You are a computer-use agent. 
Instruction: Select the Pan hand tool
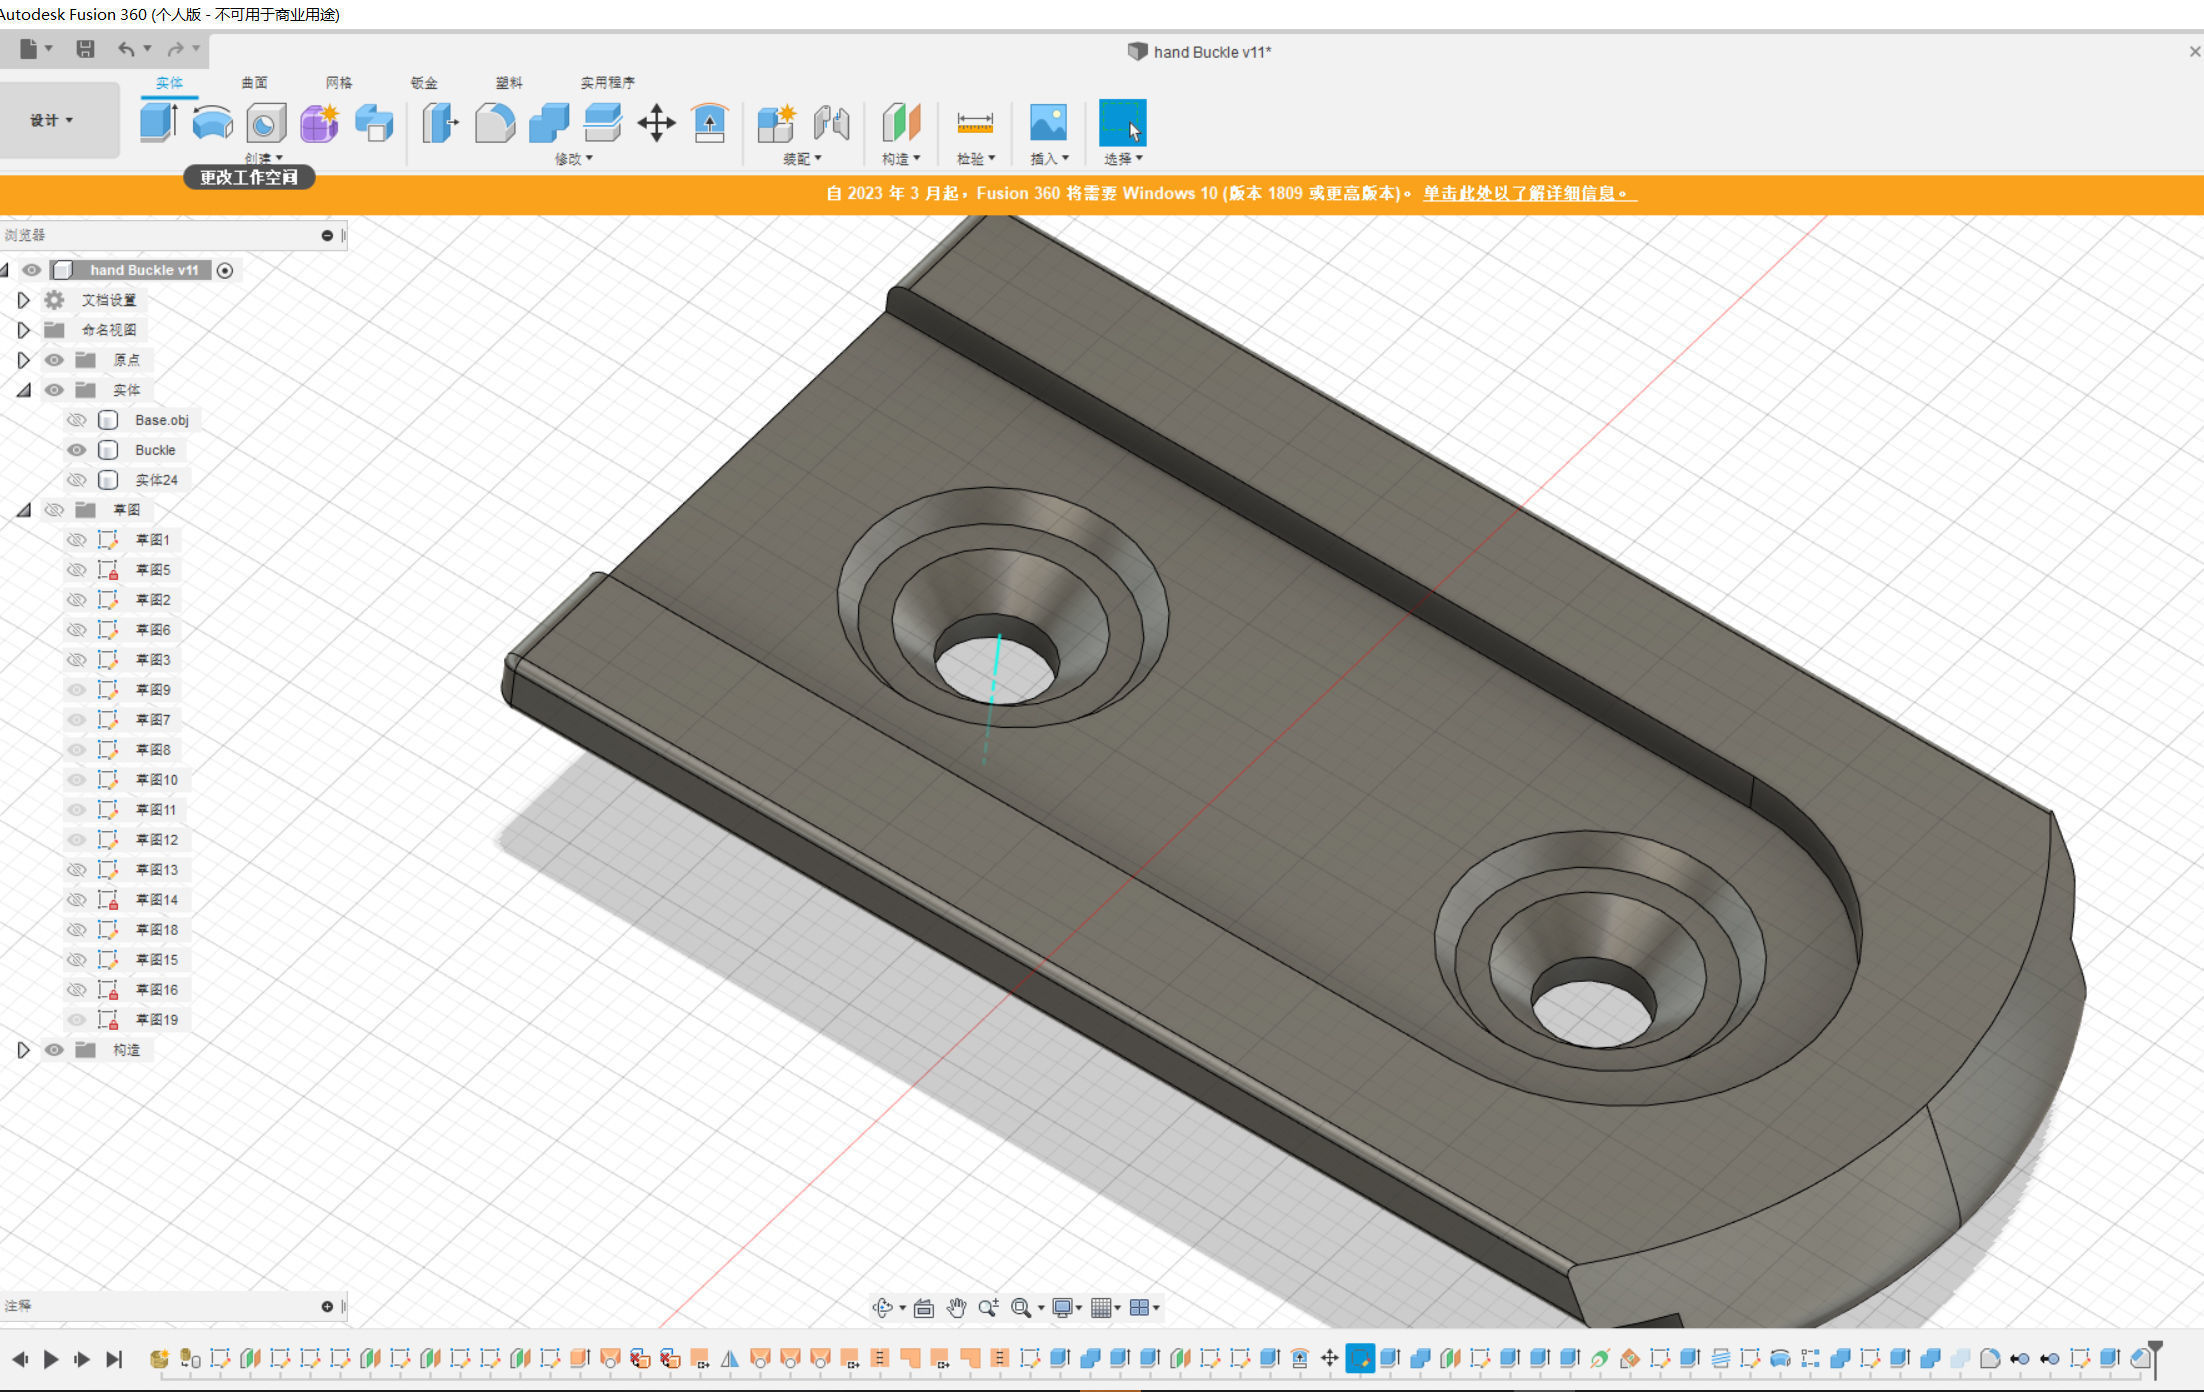pos(956,1307)
